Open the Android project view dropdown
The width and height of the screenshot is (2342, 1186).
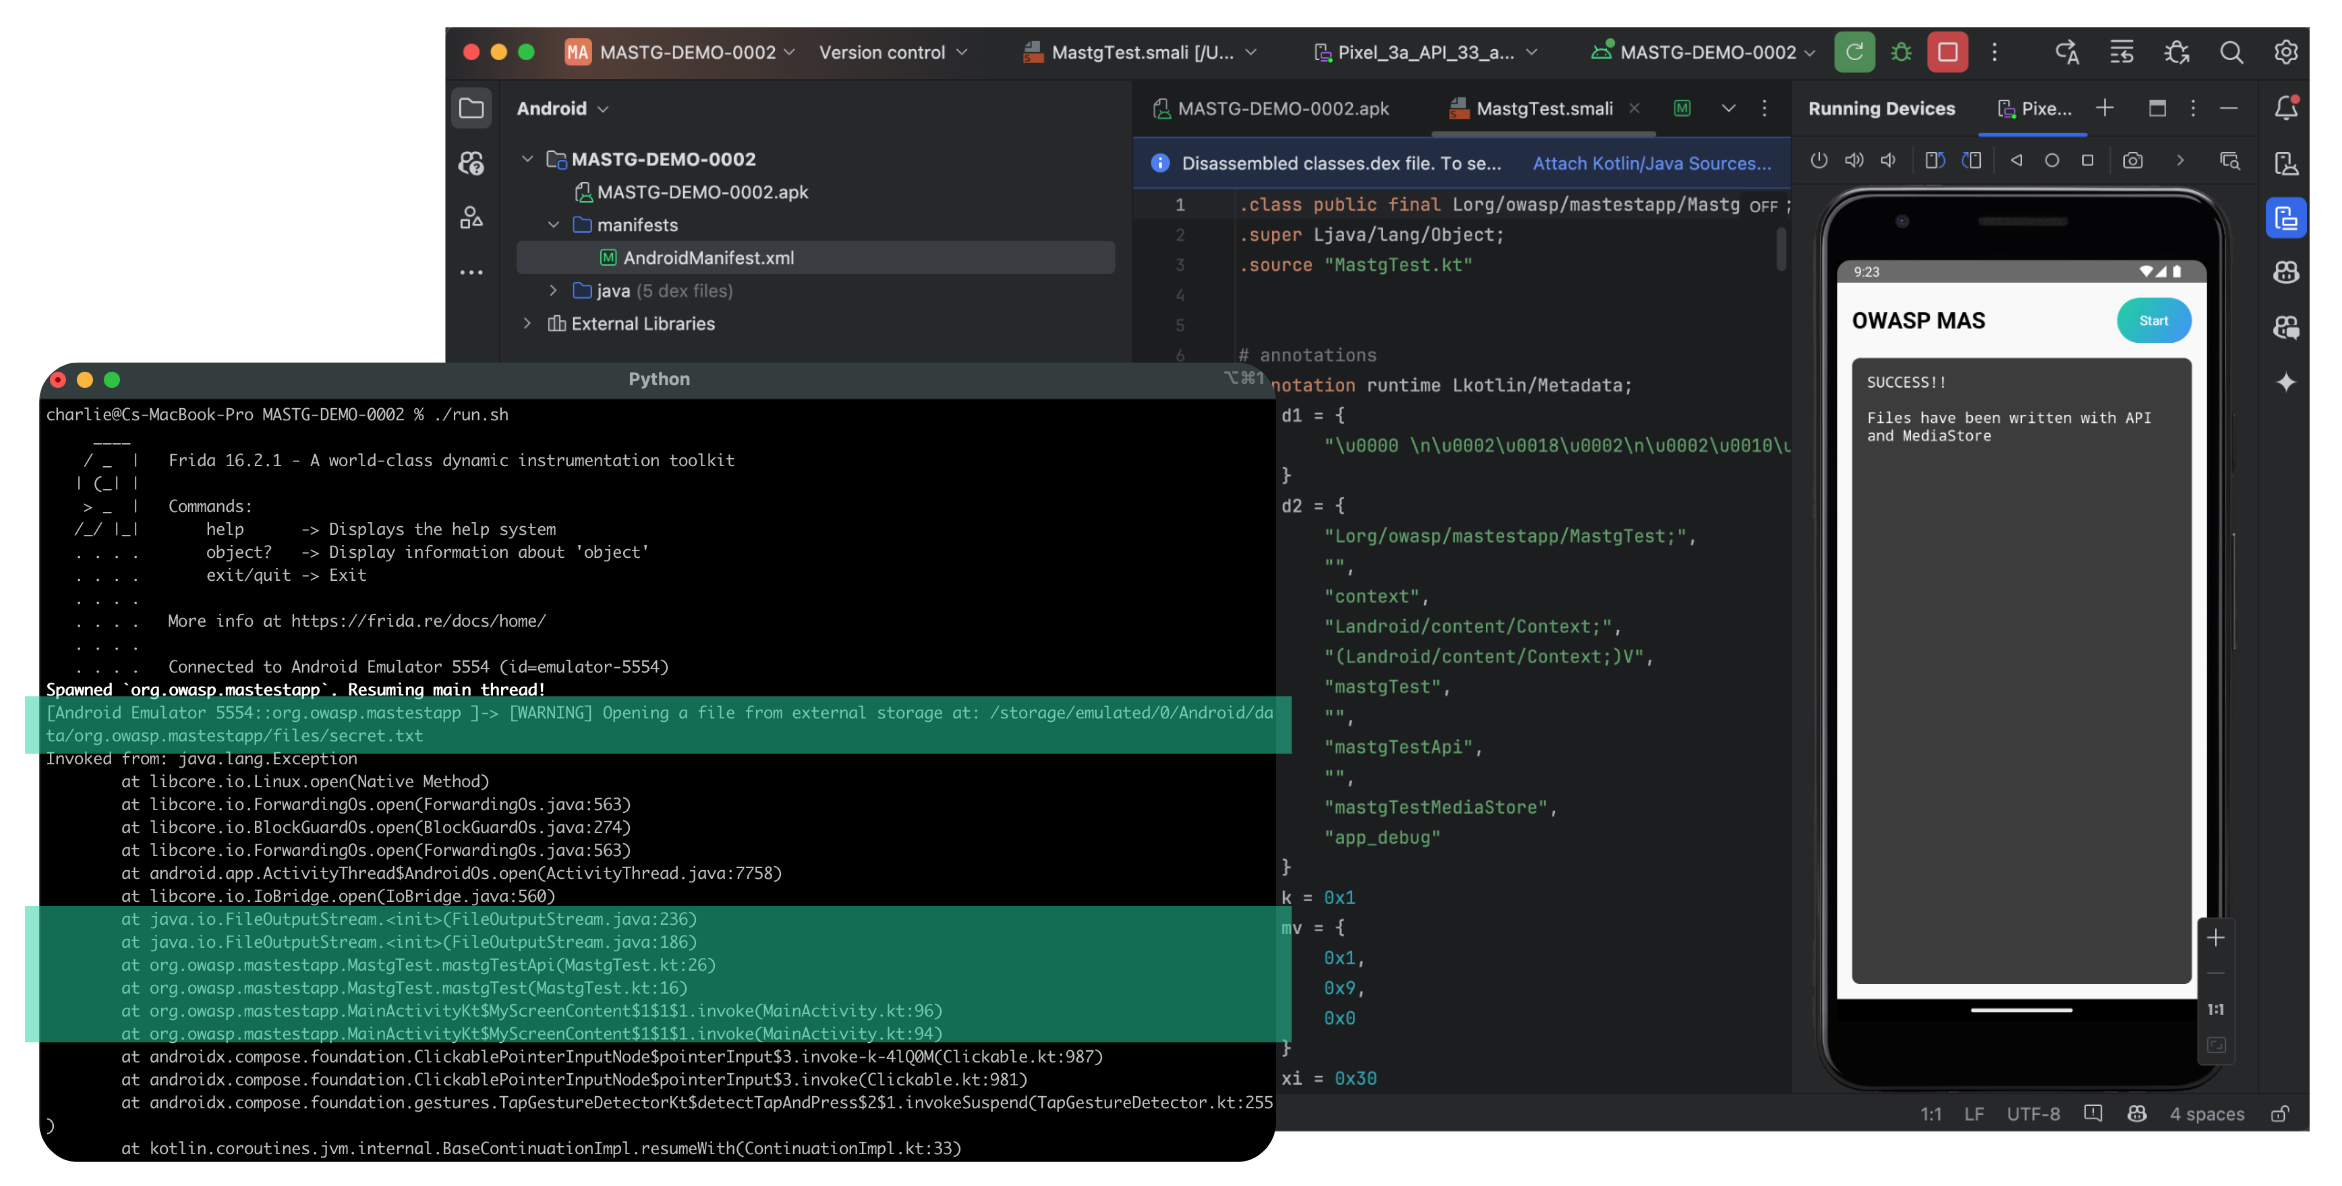(562, 108)
